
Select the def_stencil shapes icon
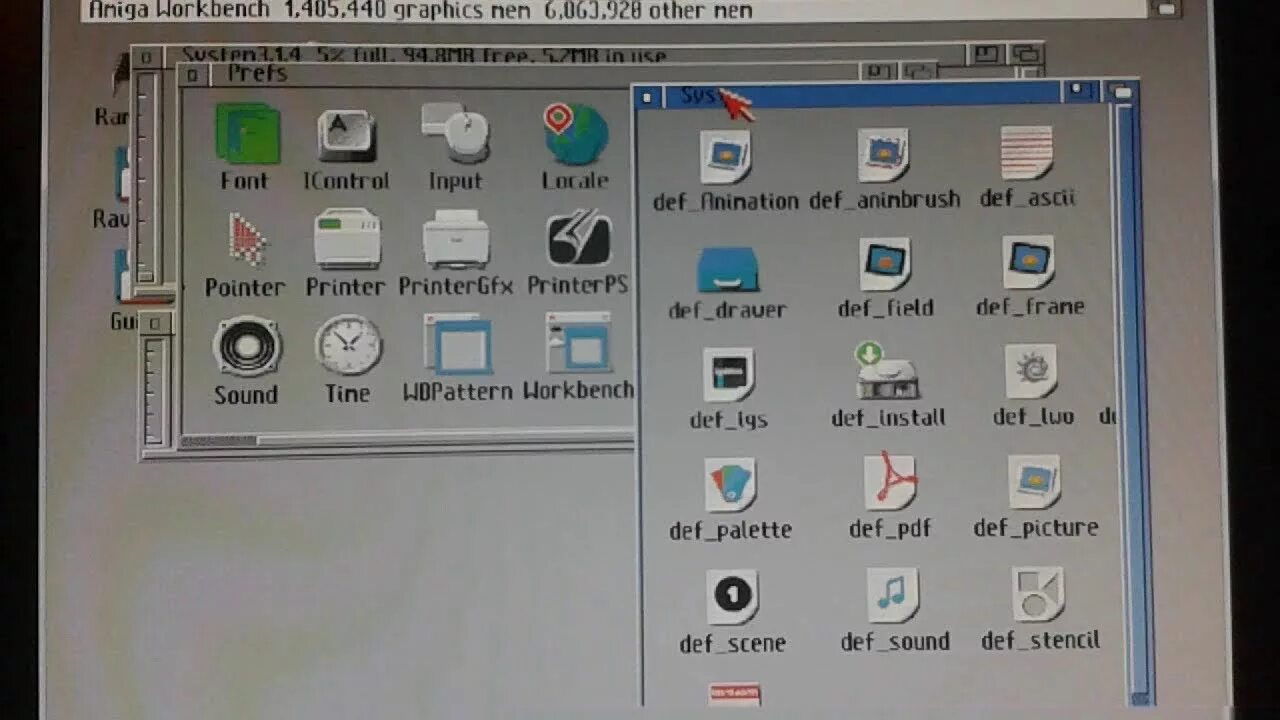pyautogui.click(x=1037, y=594)
